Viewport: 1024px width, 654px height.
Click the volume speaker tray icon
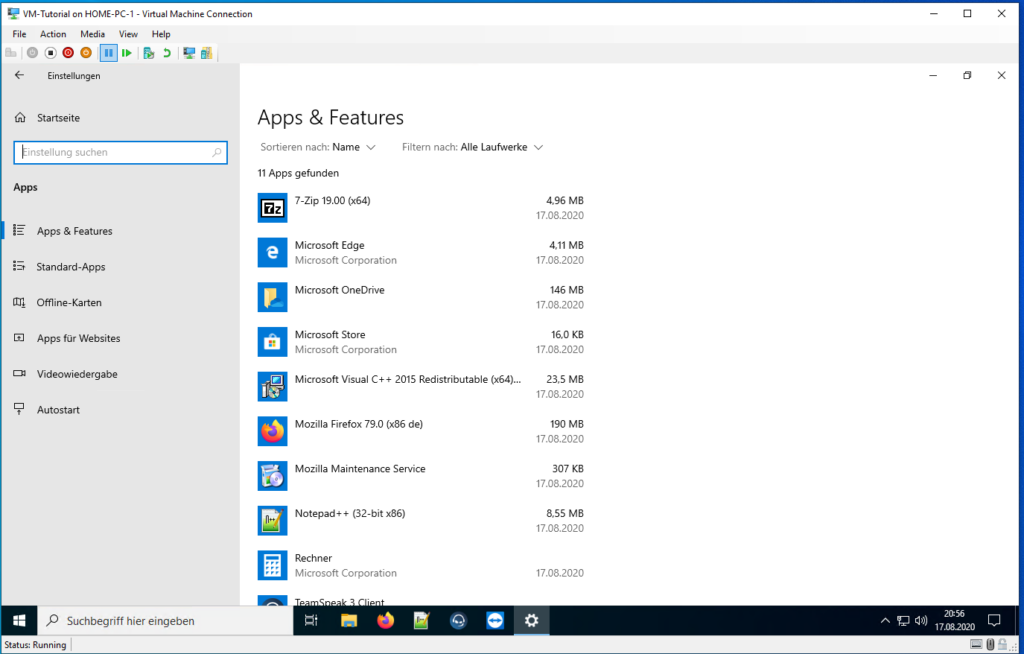pos(921,621)
